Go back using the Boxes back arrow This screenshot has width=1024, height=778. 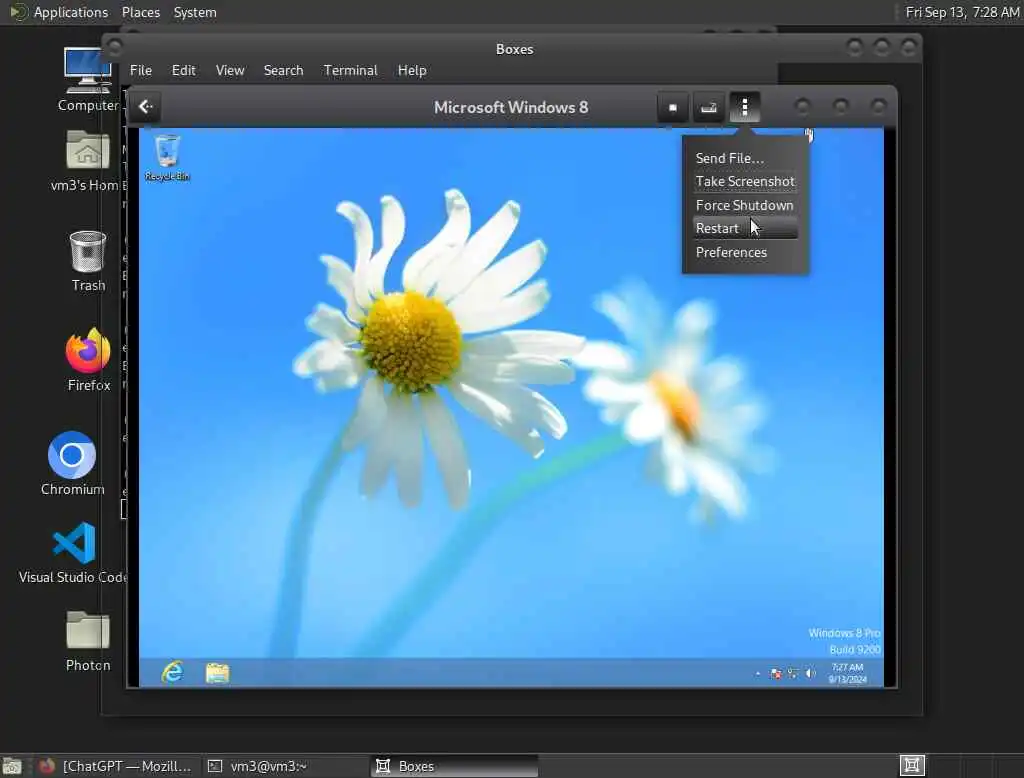coord(146,106)
